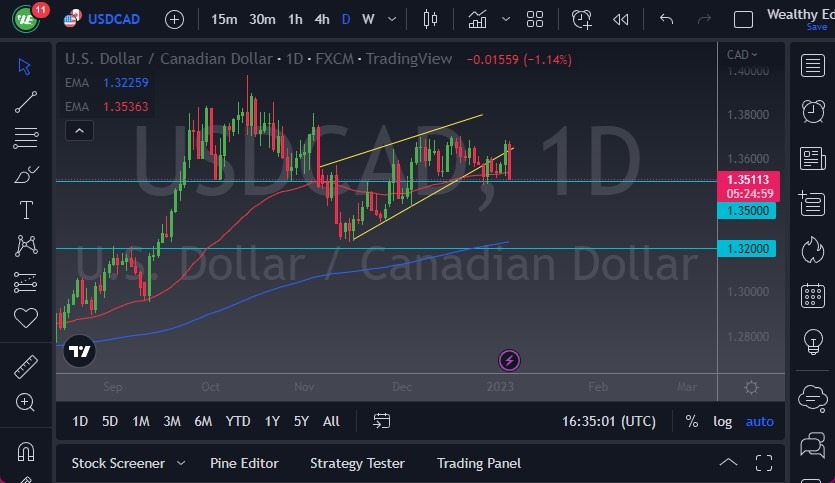Image resolution: width=835 pixels, height=483 pixels.
Task: Open the Trading Panel tab
Action: pos(479,463)
